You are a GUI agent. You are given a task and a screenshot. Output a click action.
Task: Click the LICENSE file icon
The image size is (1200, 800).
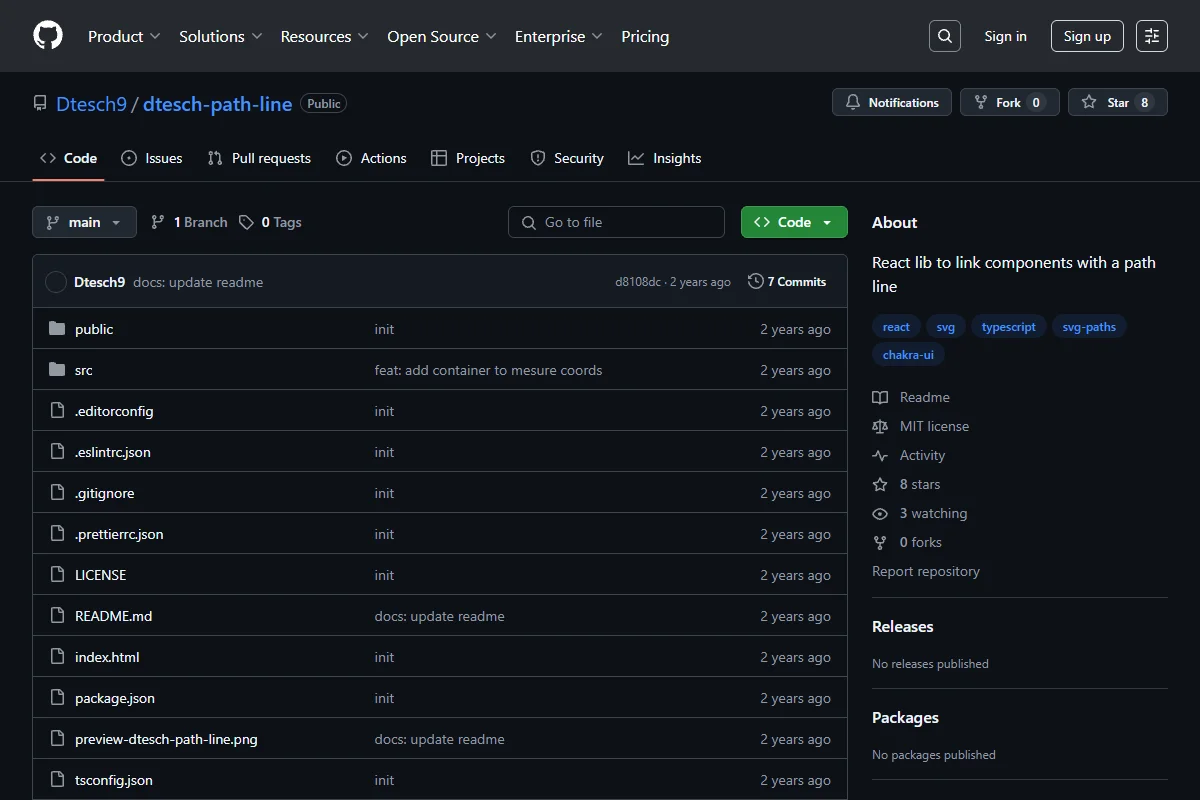click(x=57, y=575)
